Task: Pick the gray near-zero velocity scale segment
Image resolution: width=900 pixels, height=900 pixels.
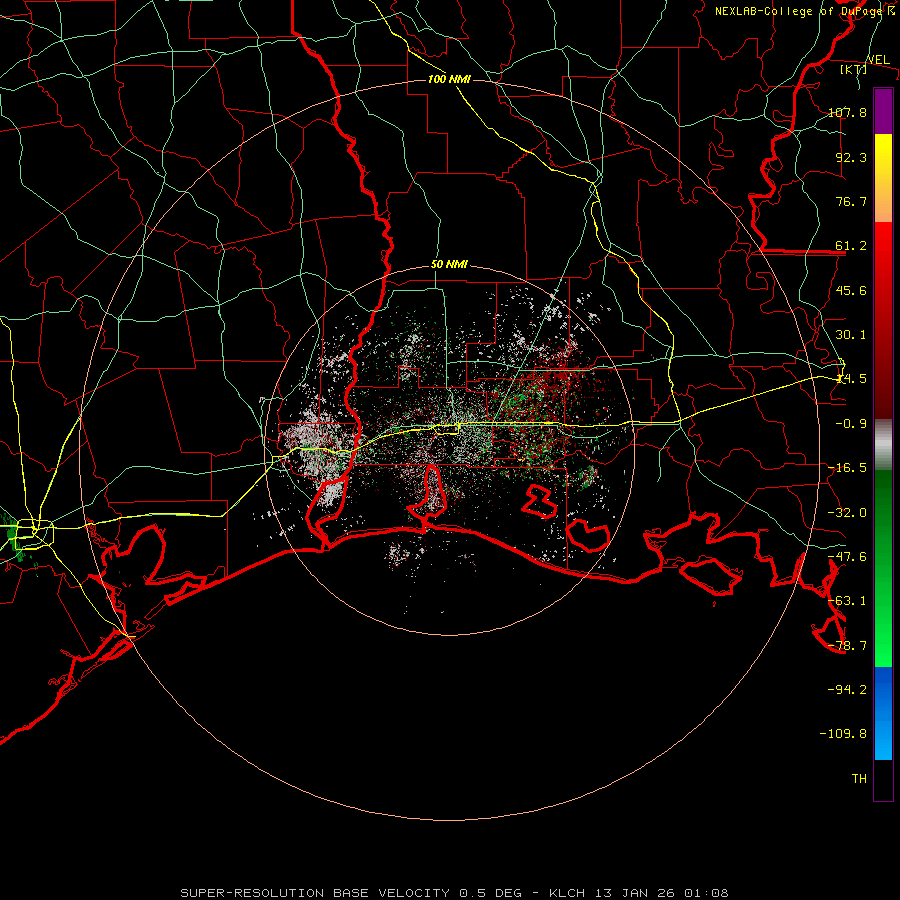Action: pos(883,445)
